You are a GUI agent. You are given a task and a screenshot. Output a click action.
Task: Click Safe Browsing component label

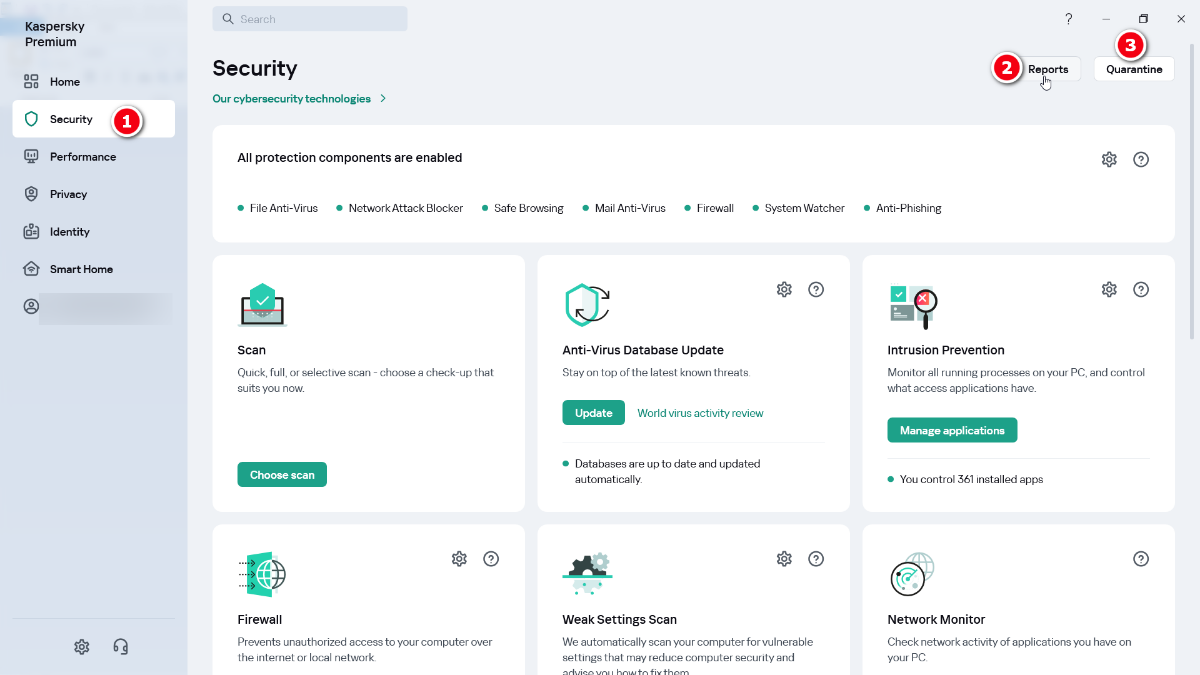click(529, 208)
